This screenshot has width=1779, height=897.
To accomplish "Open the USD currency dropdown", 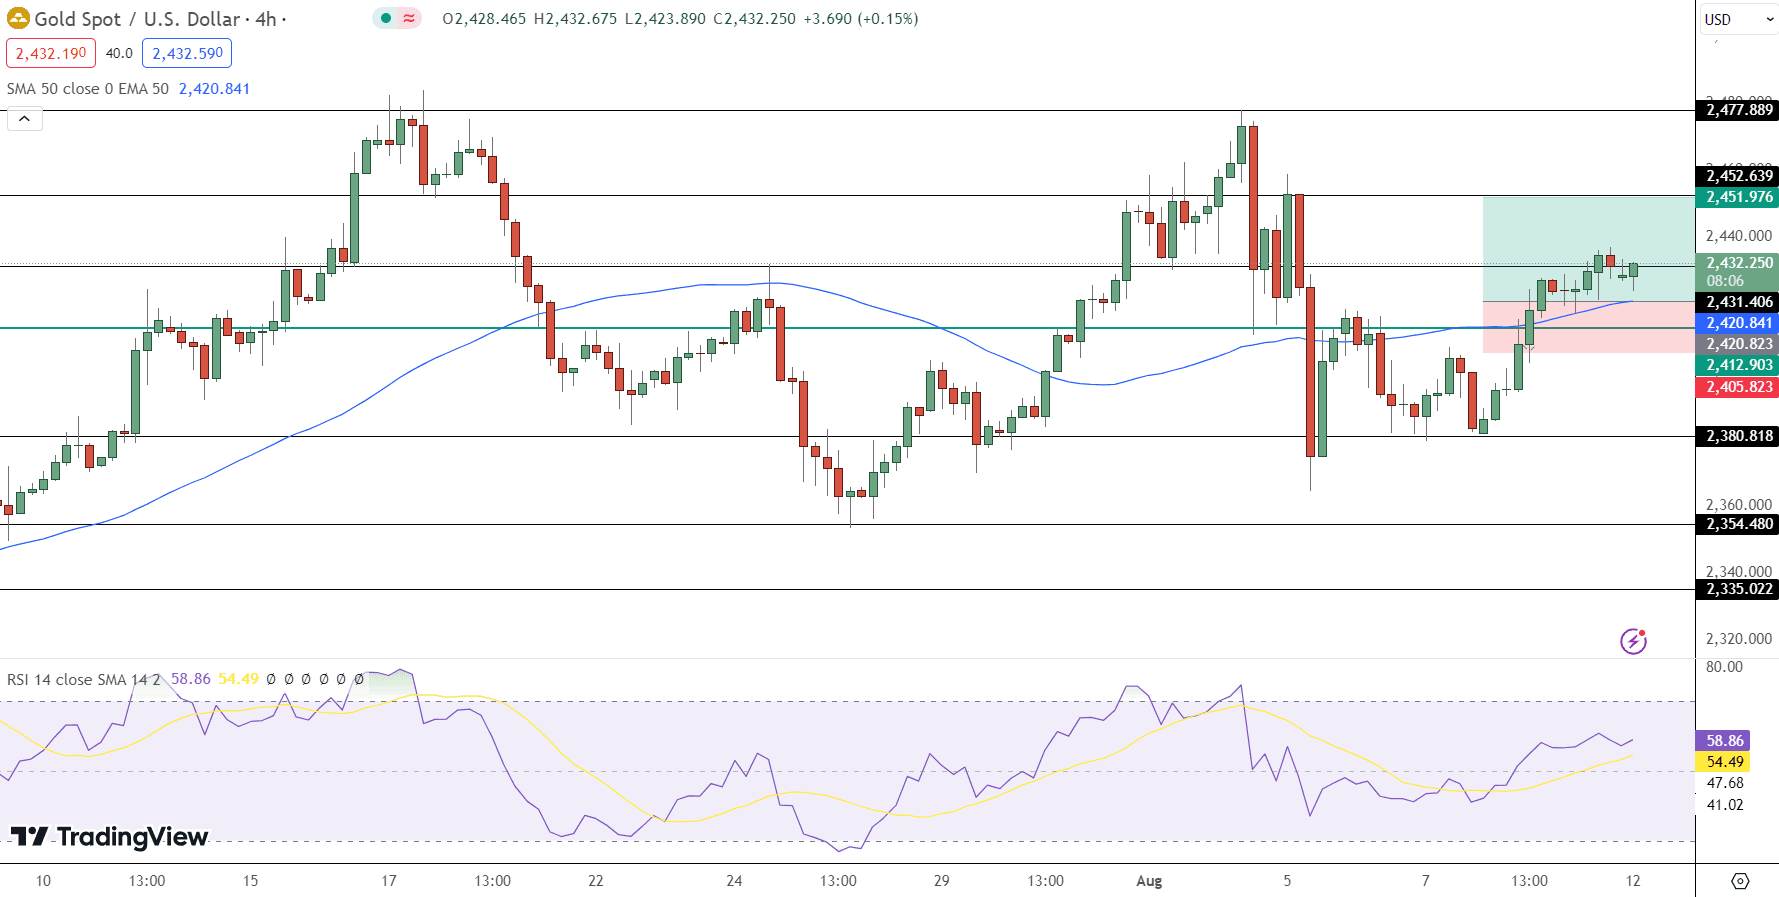I will 1738,19.
